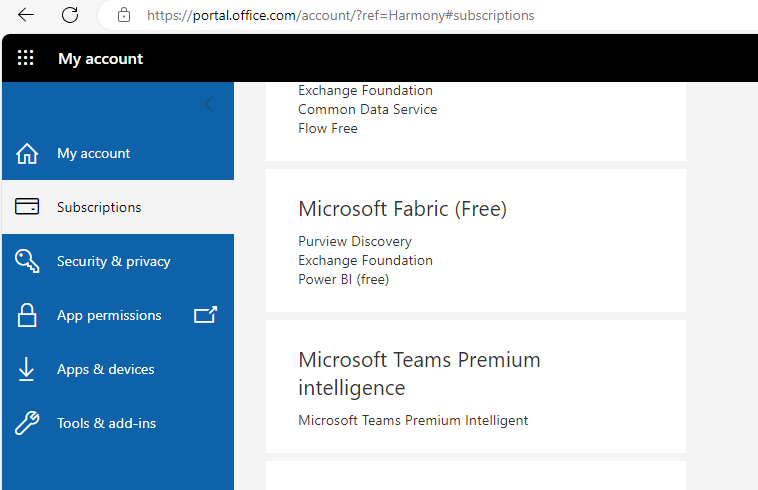The height and width of the screenshot is (490, 758).
Task: Click the wrench Tools & add-ins icon
Action: click(x=27, y=423)
